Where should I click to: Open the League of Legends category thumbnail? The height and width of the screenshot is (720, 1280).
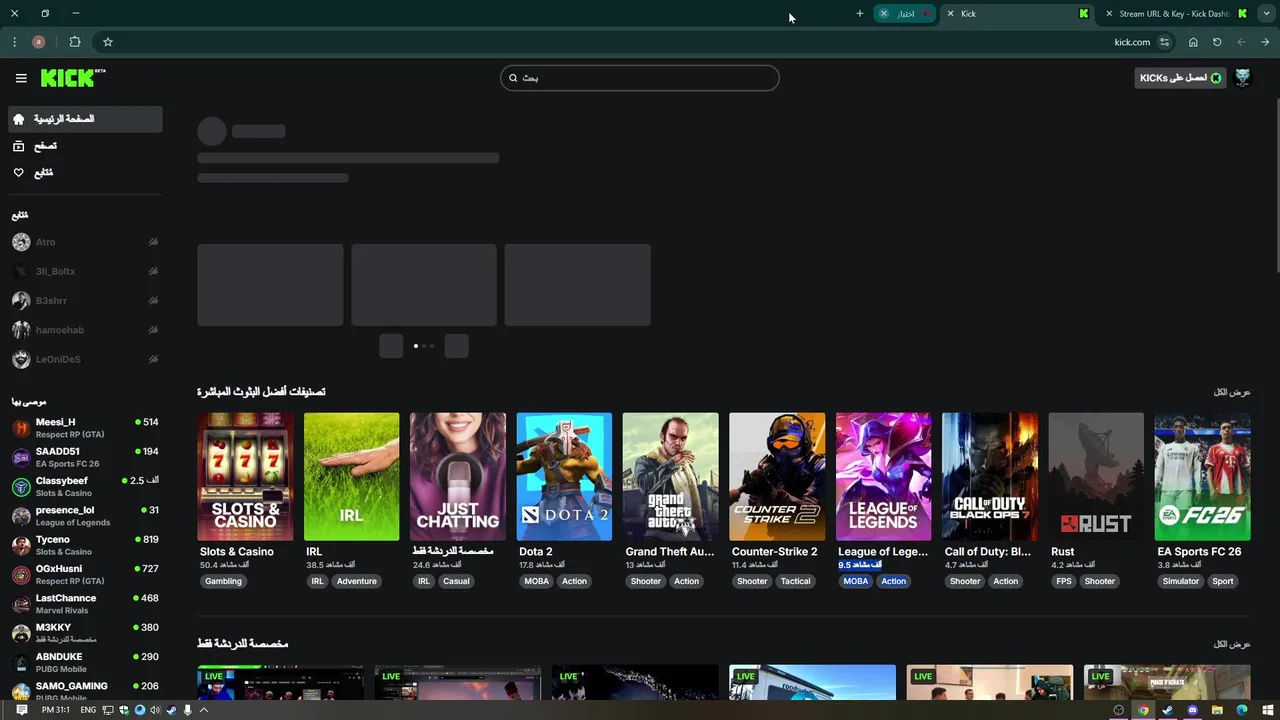click(883, 477)
